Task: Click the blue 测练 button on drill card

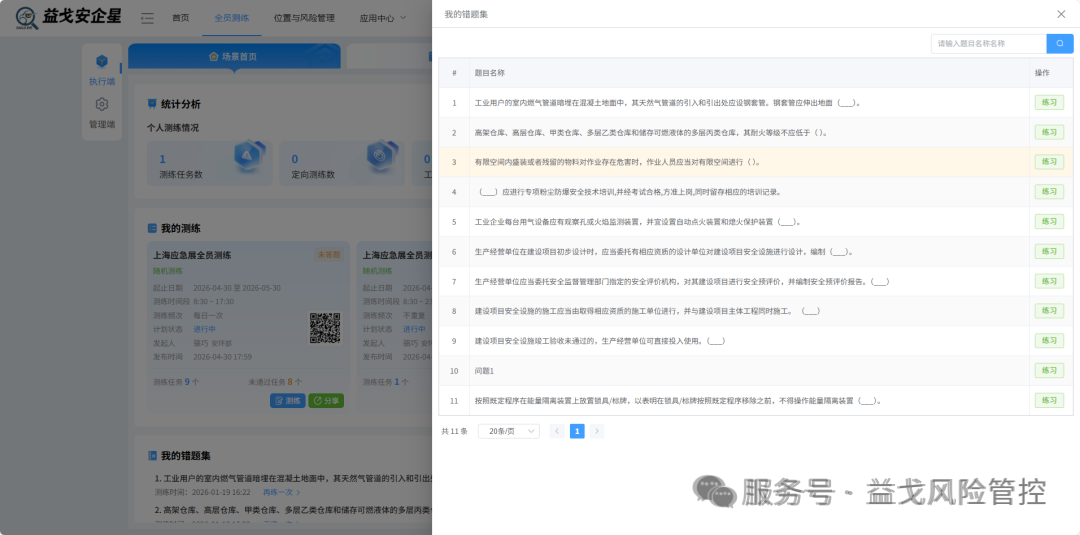Action: click(287, 401)
